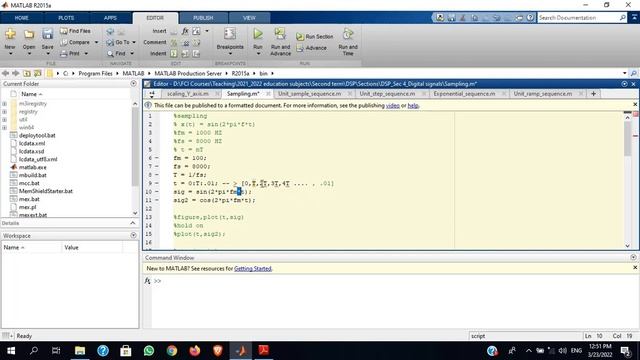The height and width of the screenshot is (360, 640).
Task: Click the Run Section button
Action: 314,37
